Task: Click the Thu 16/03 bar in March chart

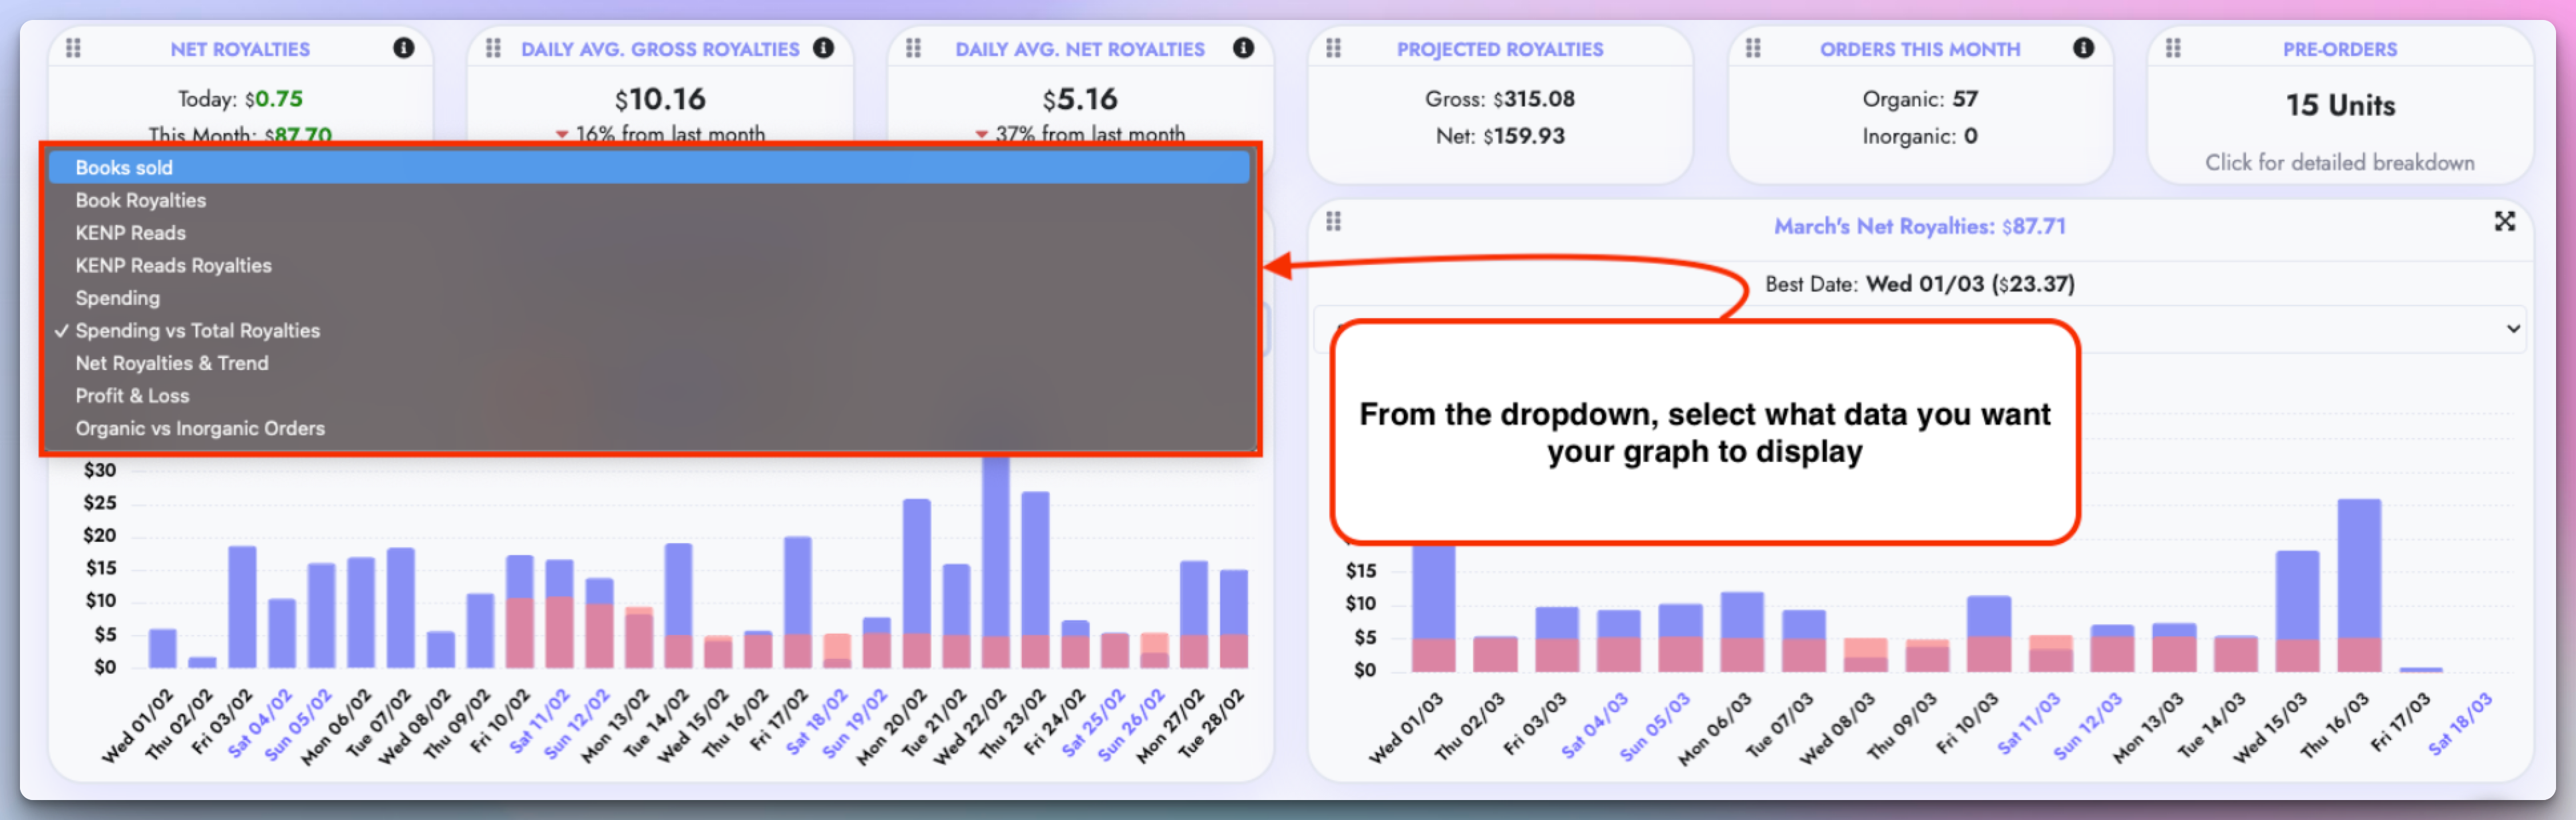Action: (x=2359, y=585)
